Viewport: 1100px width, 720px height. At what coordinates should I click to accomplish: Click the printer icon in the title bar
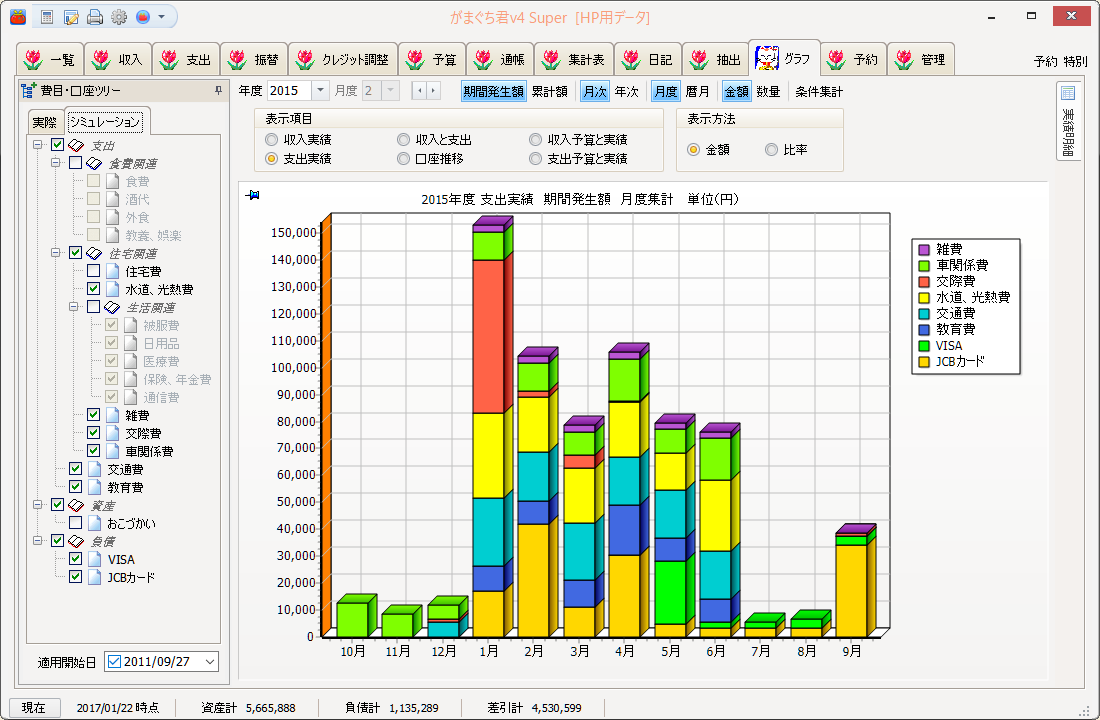[95, 17]
